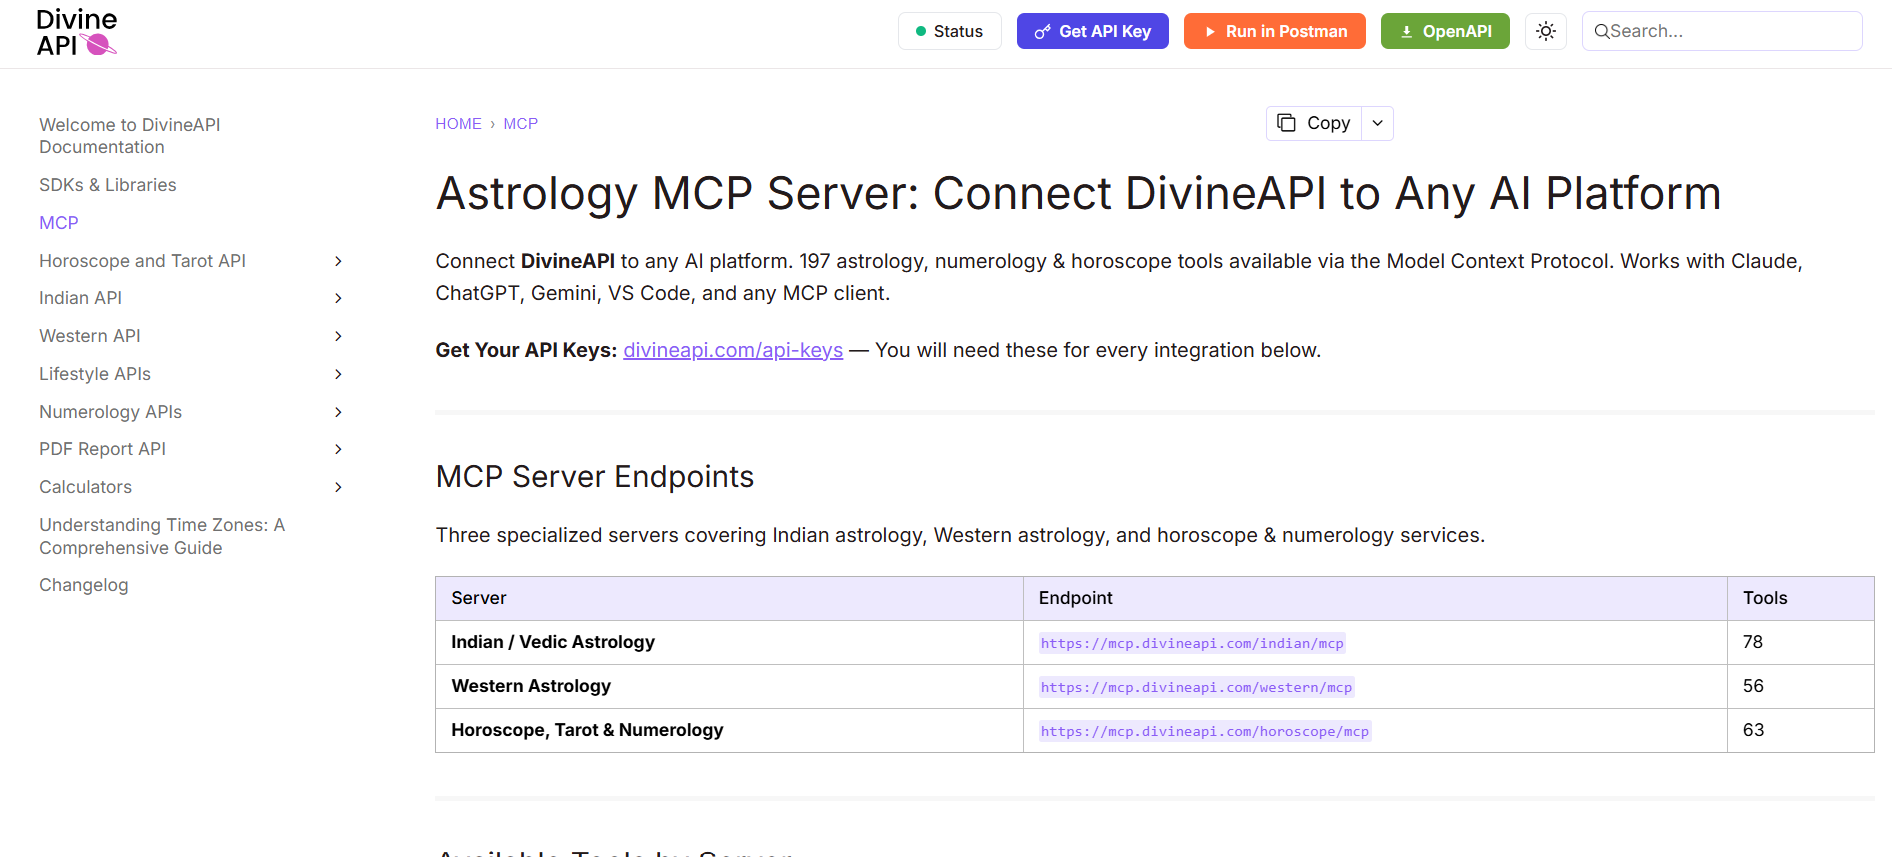Click the Tools column header
1892x857 pixels.
[1800, 598]
